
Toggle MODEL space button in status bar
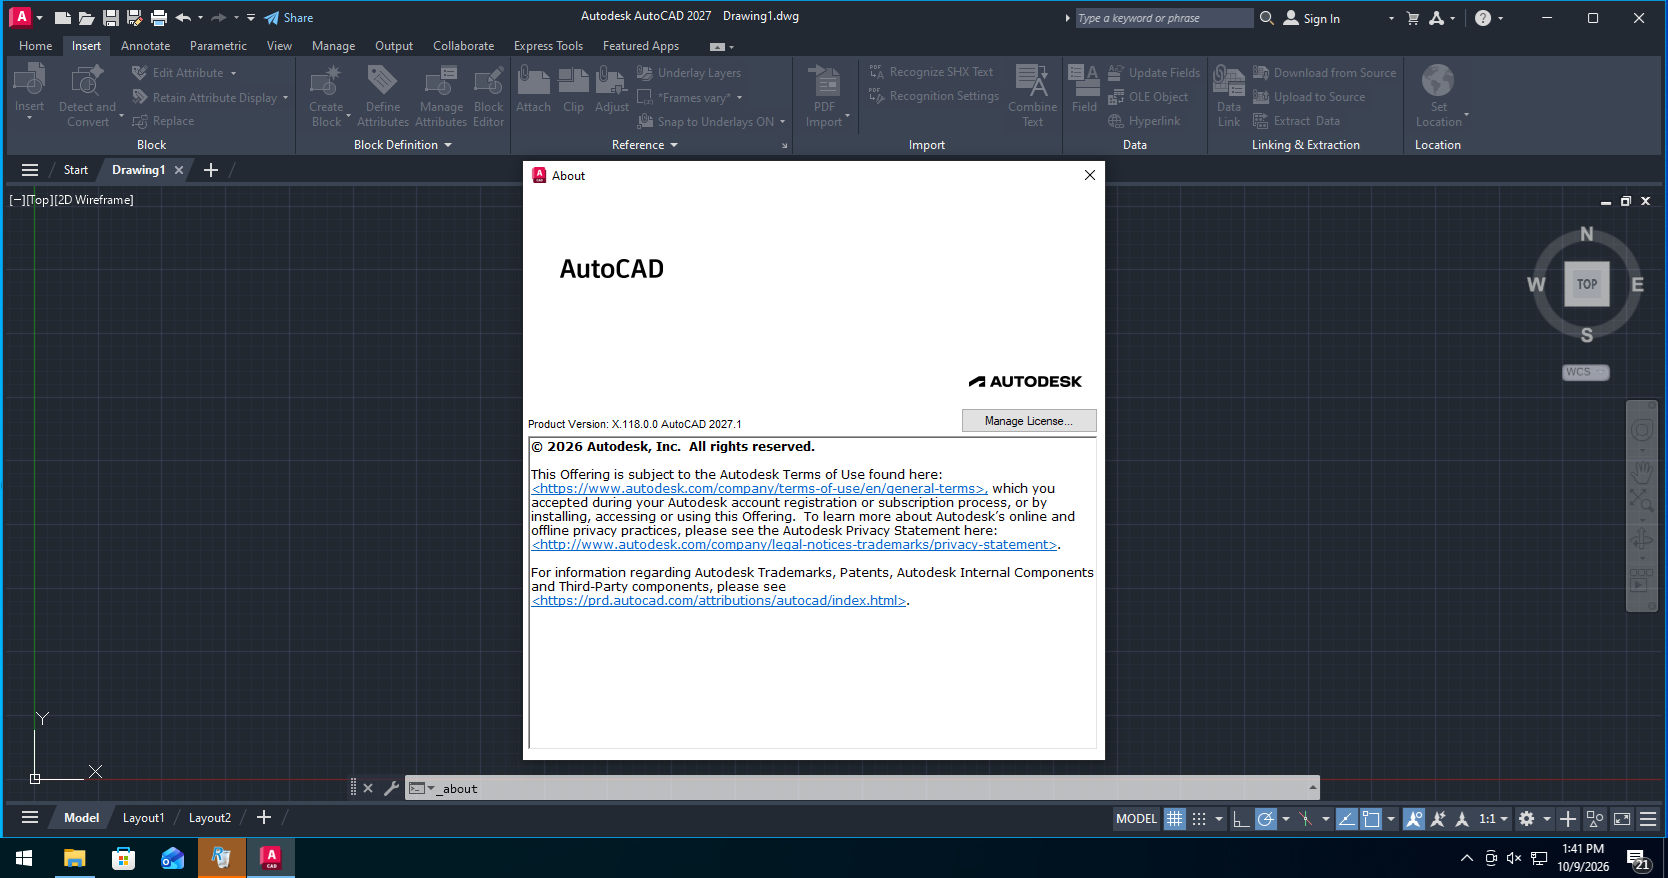[x=1136, y=819]
